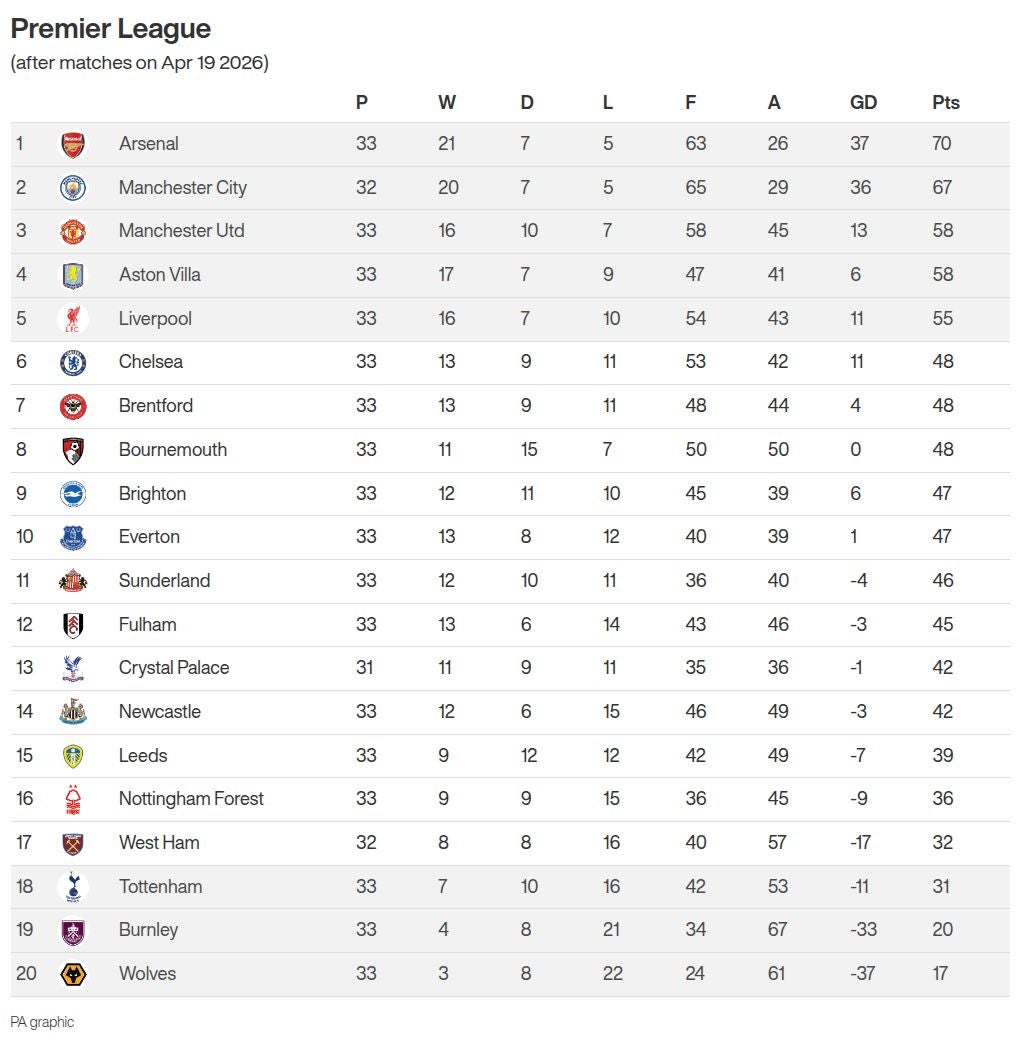Select the Tottenham cockerel crest
Image resolution: width=1020 pixels, height=1042 pixels.
click(x=73, y=886)
